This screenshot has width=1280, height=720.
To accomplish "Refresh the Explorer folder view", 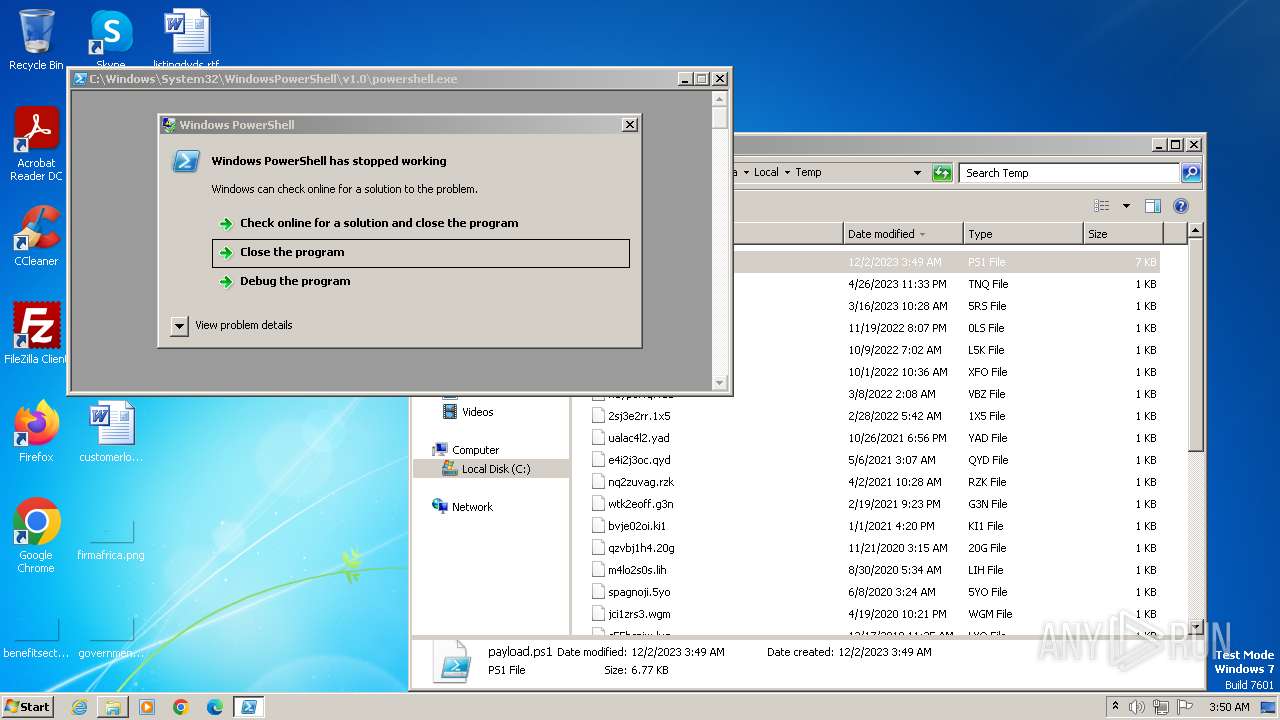I will pyautogui.click(x=942, y=173).
